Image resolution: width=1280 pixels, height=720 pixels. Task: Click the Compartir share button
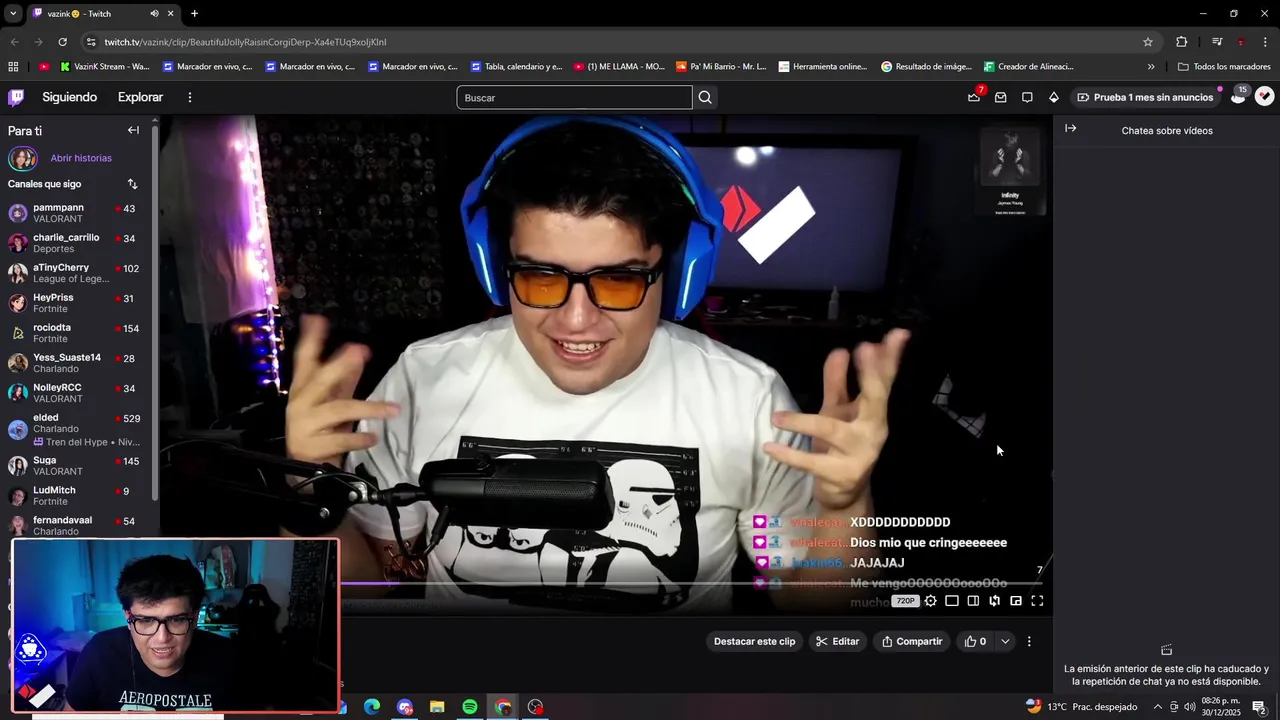pos(912,641)
